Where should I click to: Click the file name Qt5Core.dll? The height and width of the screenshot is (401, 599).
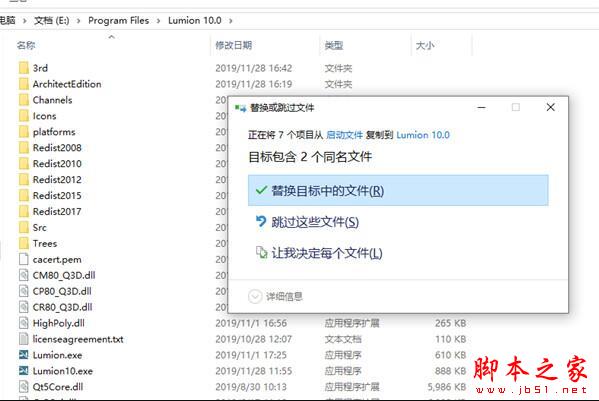tap(58, 387)
